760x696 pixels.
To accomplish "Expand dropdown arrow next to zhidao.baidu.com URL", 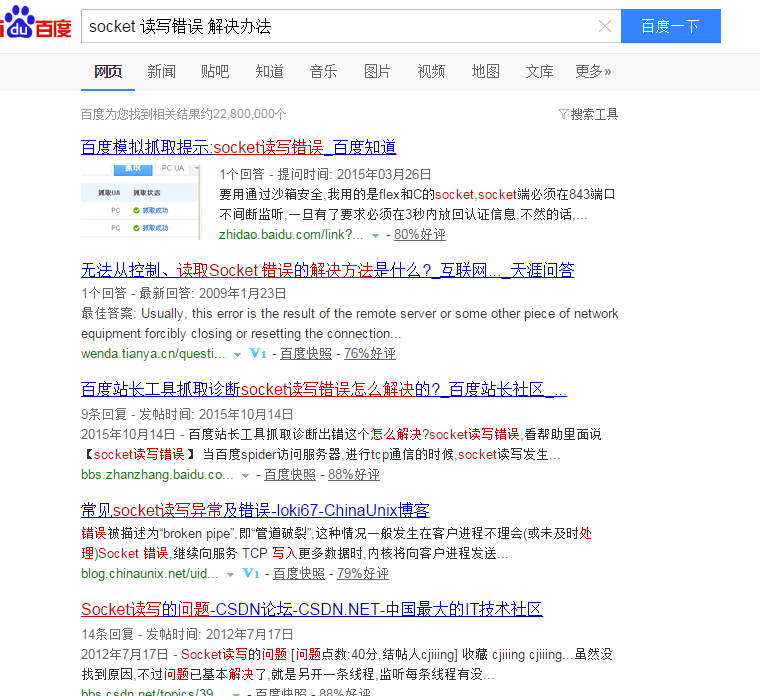I will point(375,236).
